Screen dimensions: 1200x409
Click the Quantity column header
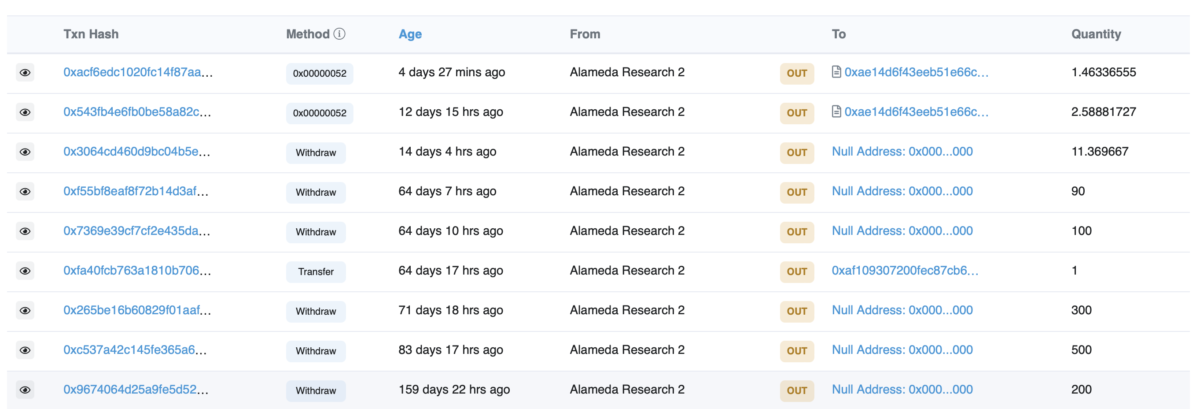click(x=1096, y=34)
